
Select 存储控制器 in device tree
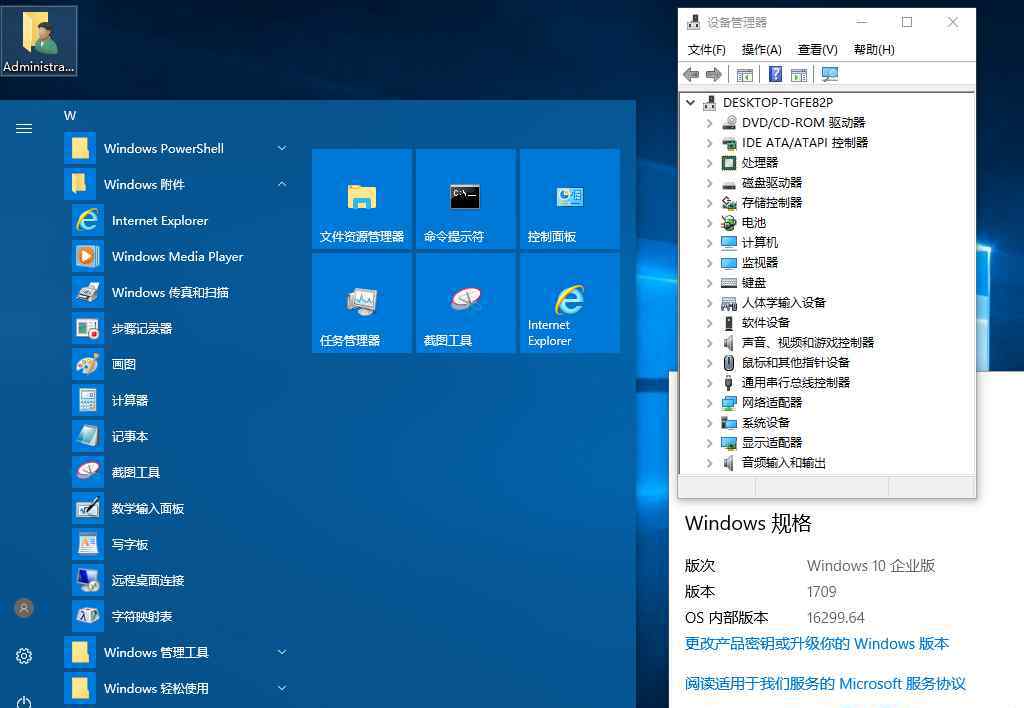772,202
